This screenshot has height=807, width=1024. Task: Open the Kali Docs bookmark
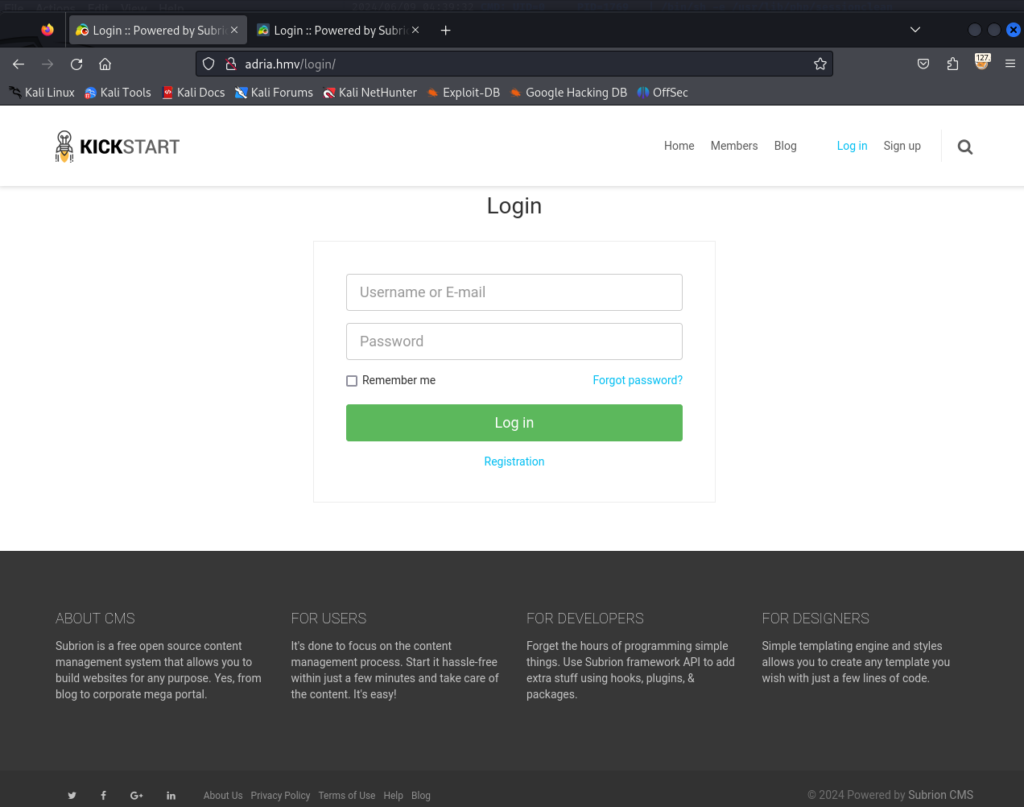[x=193, y=93]
